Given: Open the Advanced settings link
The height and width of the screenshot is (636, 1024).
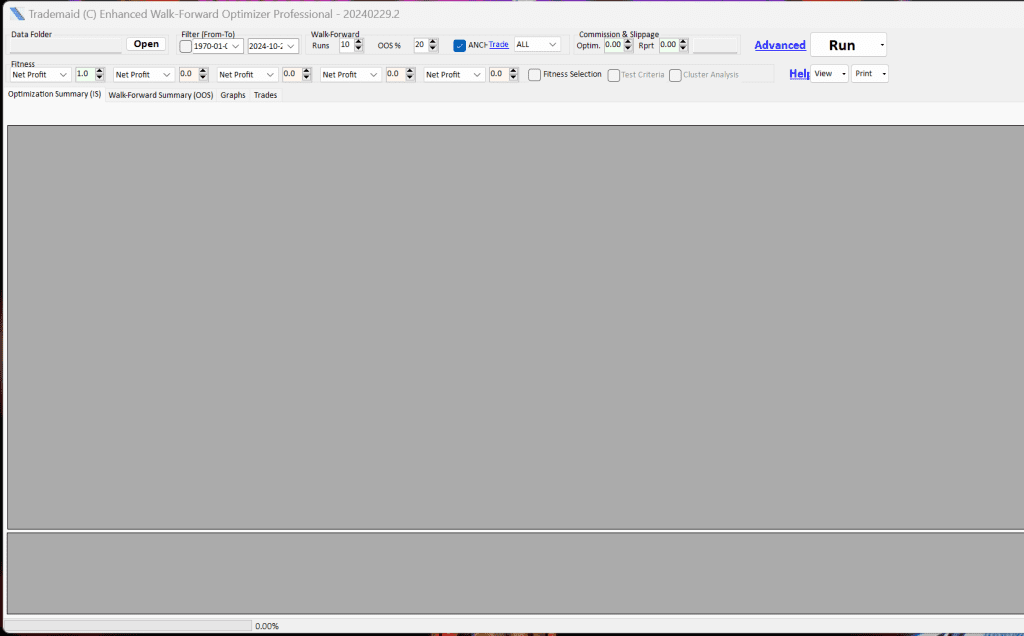Looking at the screenshot, I should pyautogui.click(x=780, y=45).
